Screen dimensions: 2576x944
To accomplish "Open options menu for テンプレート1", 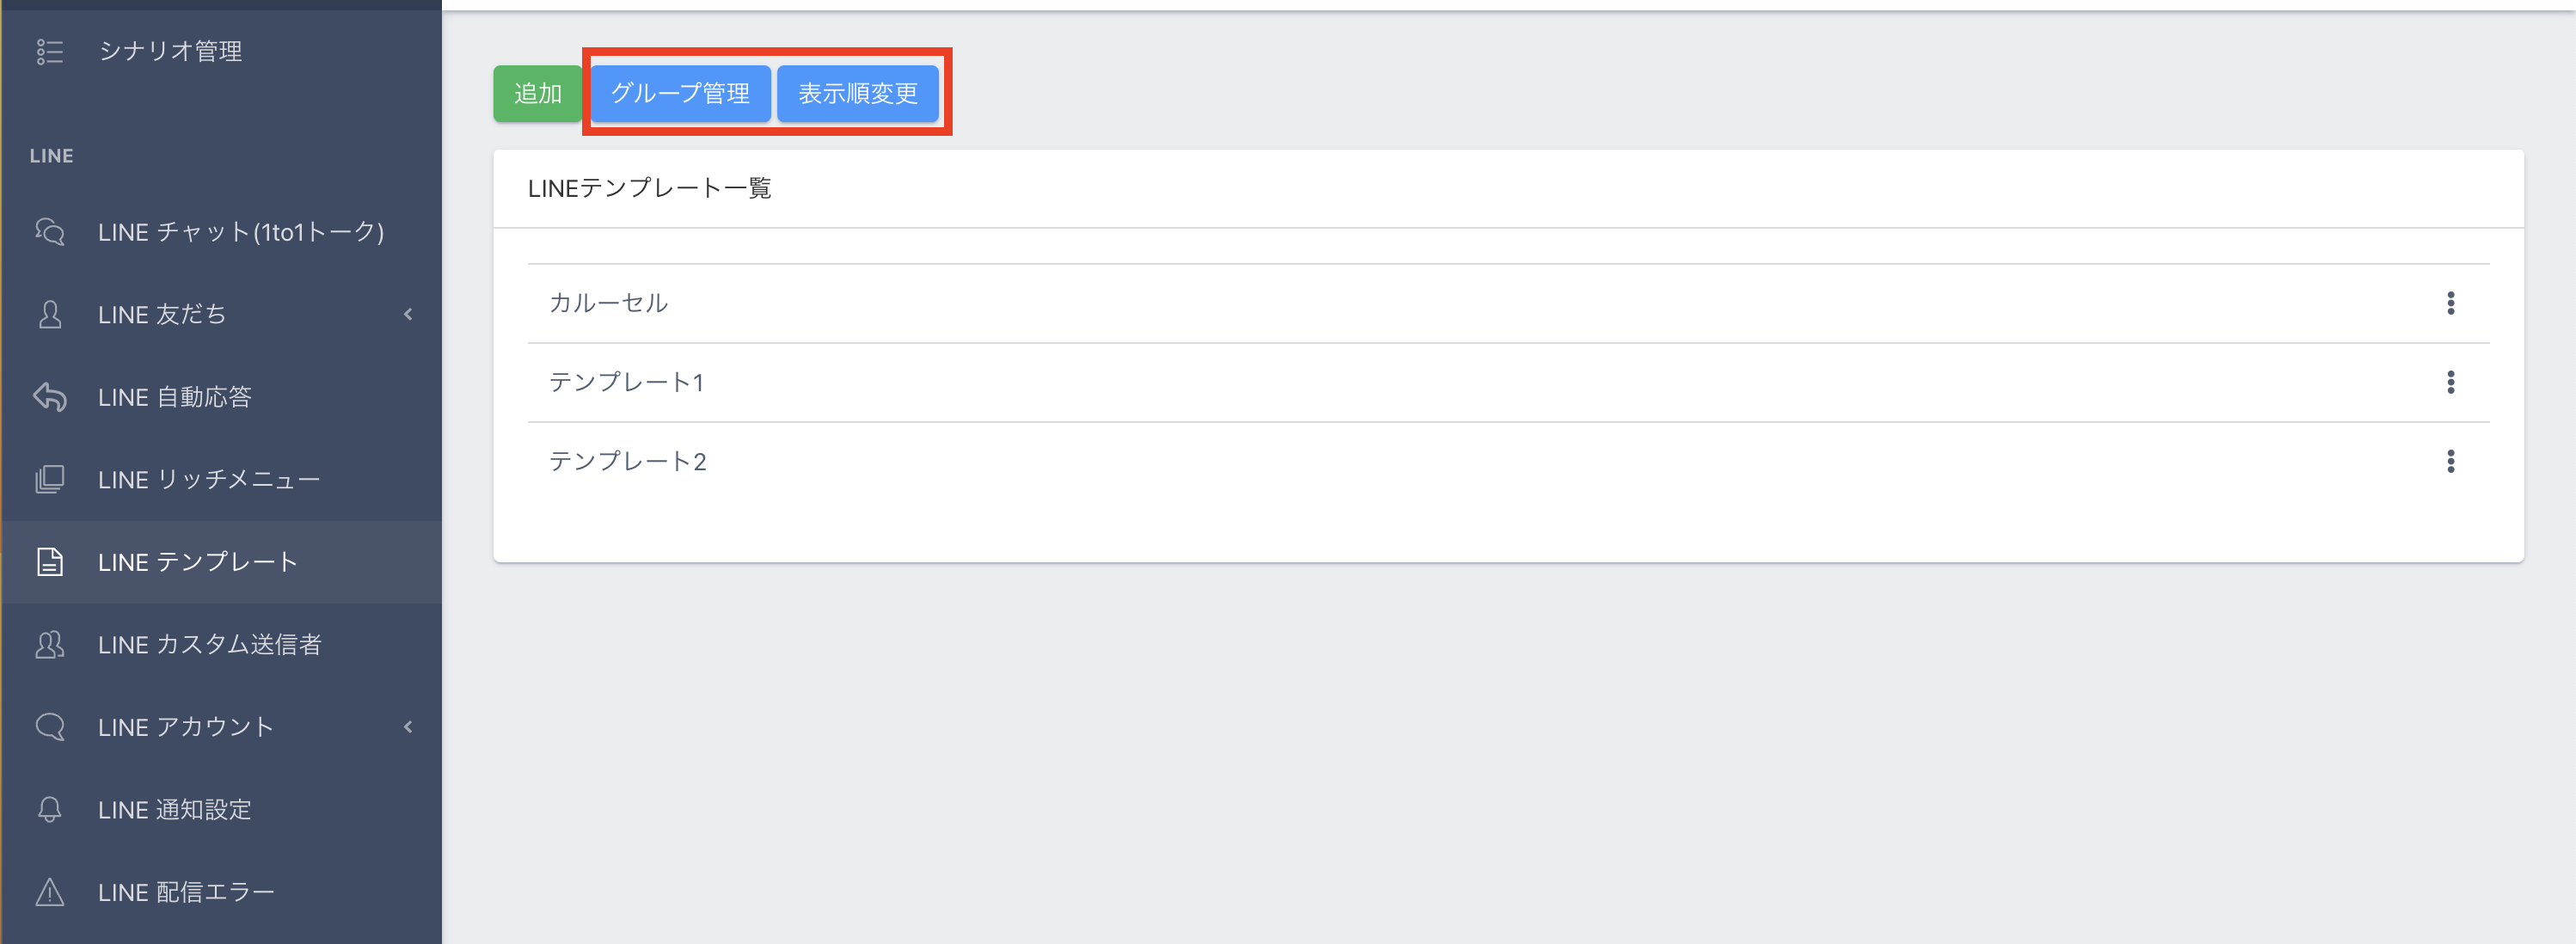I will (x=2450, y=382).
